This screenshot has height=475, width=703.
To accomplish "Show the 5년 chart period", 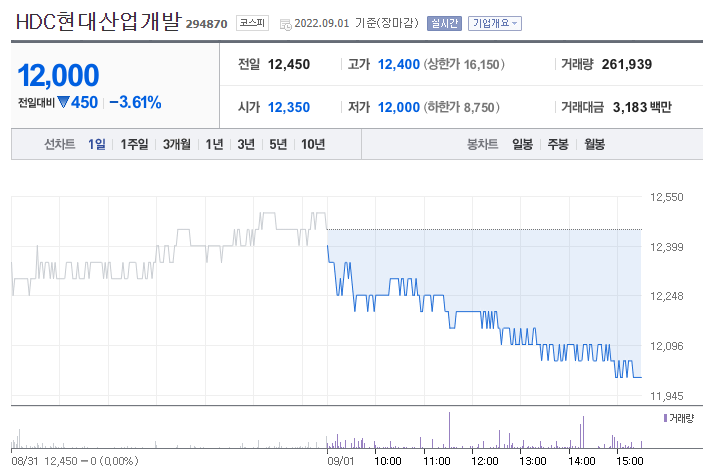I will (x=278, y=144).
